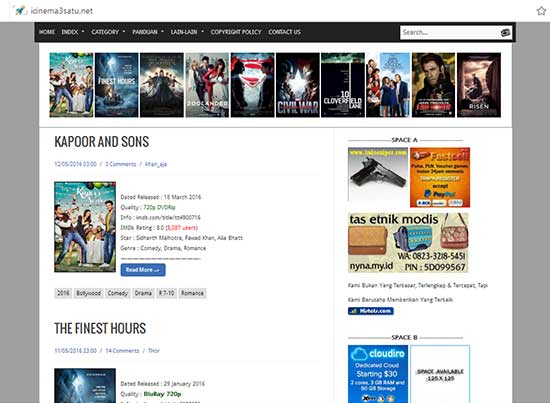Screen dimensions: 550x403
Task: Open the 14 Comments link
Action: click(122, 351)
